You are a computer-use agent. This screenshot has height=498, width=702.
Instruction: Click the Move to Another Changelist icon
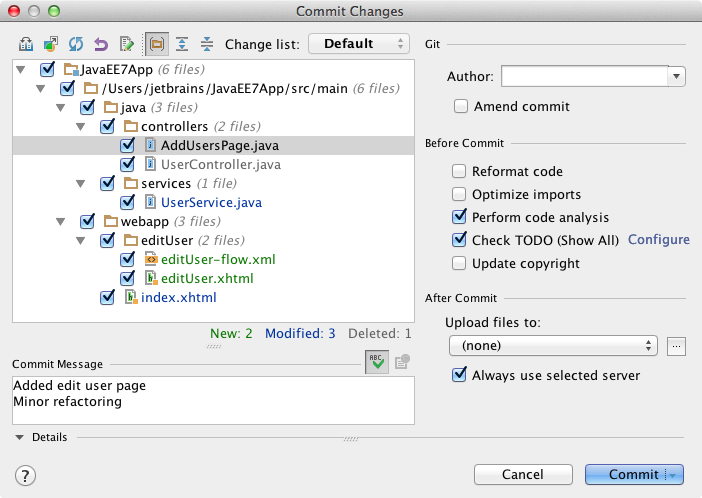click(x=51, y=44)
